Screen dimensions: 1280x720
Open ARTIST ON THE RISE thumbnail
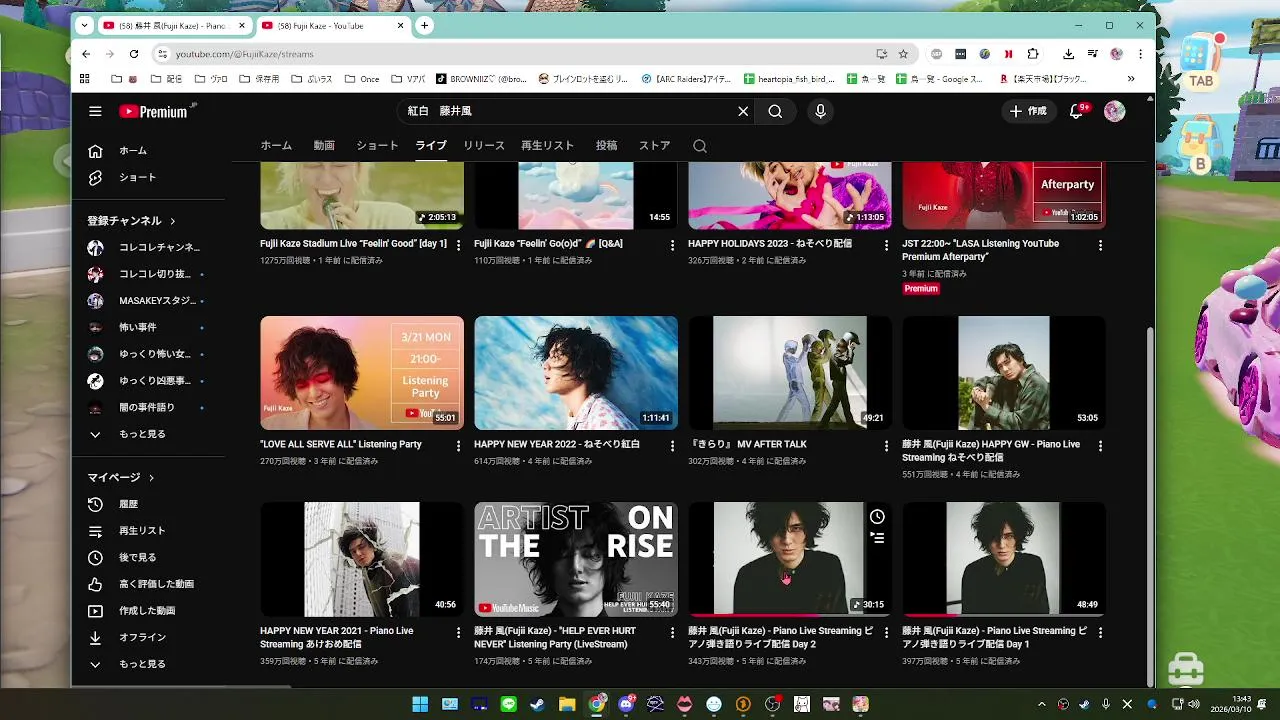click(576, 559)
